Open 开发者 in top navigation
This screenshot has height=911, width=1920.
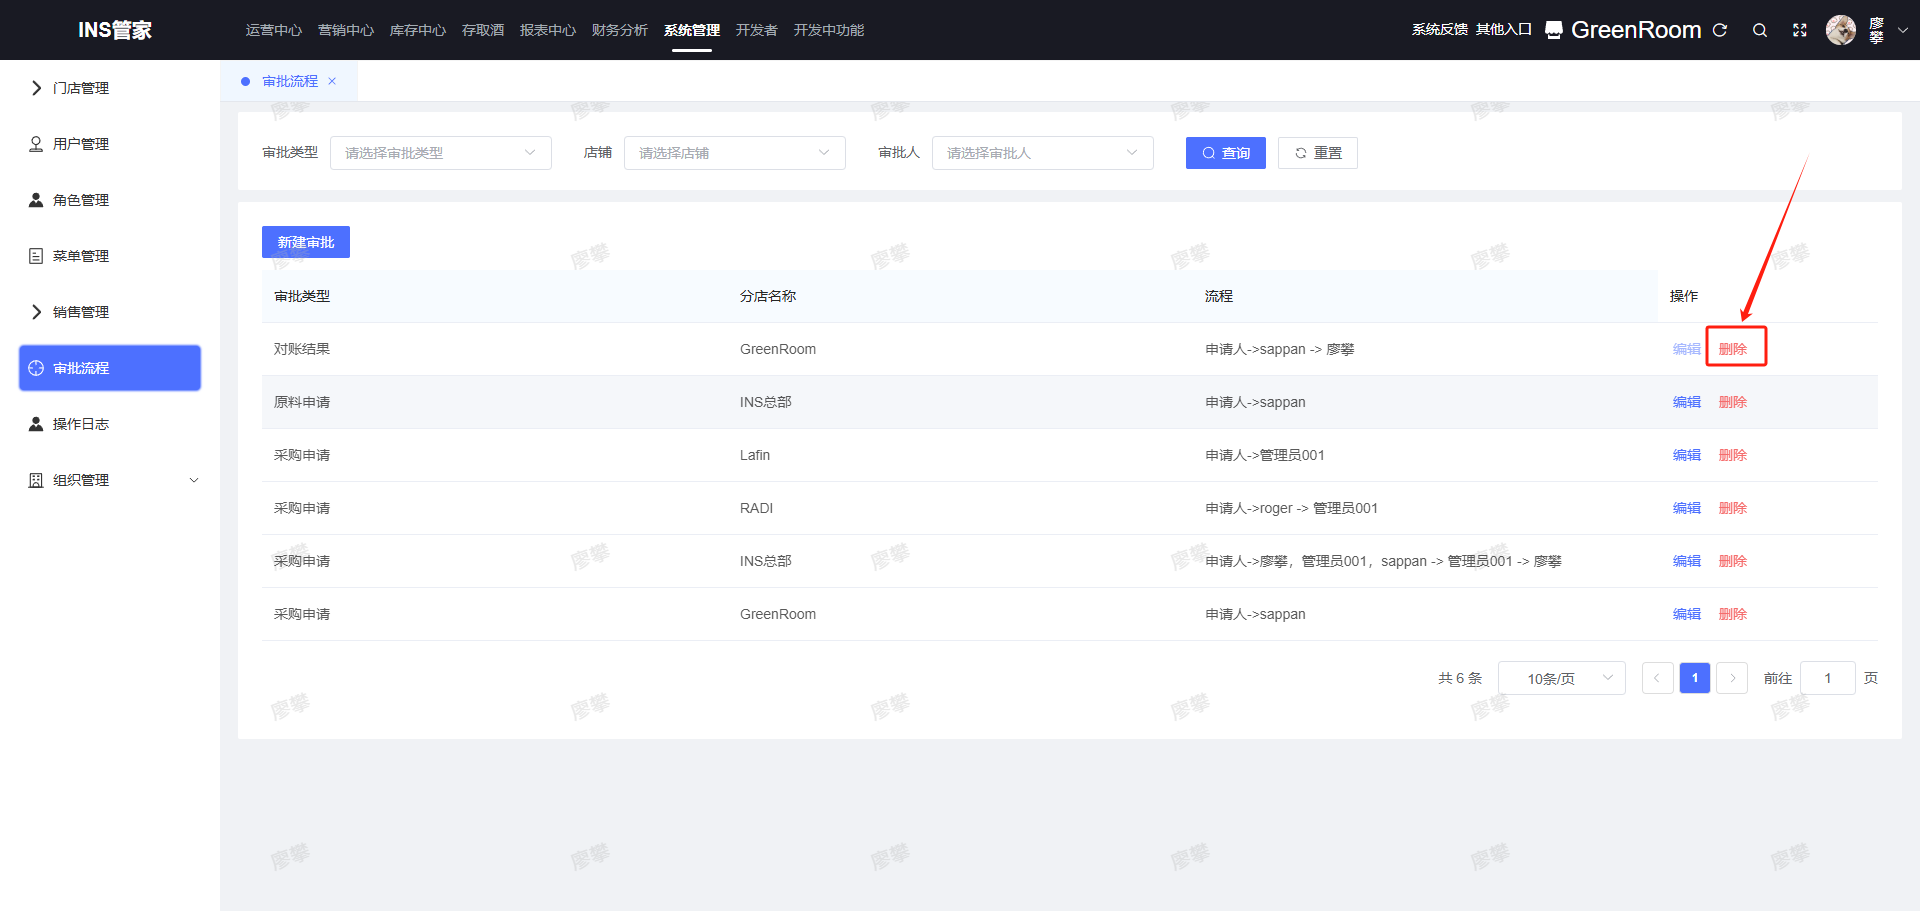coord(757,30)
